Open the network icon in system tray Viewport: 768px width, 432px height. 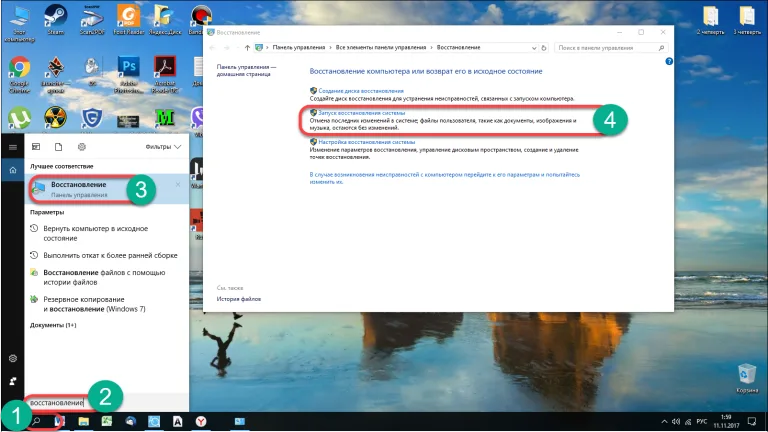pos(688,421)
